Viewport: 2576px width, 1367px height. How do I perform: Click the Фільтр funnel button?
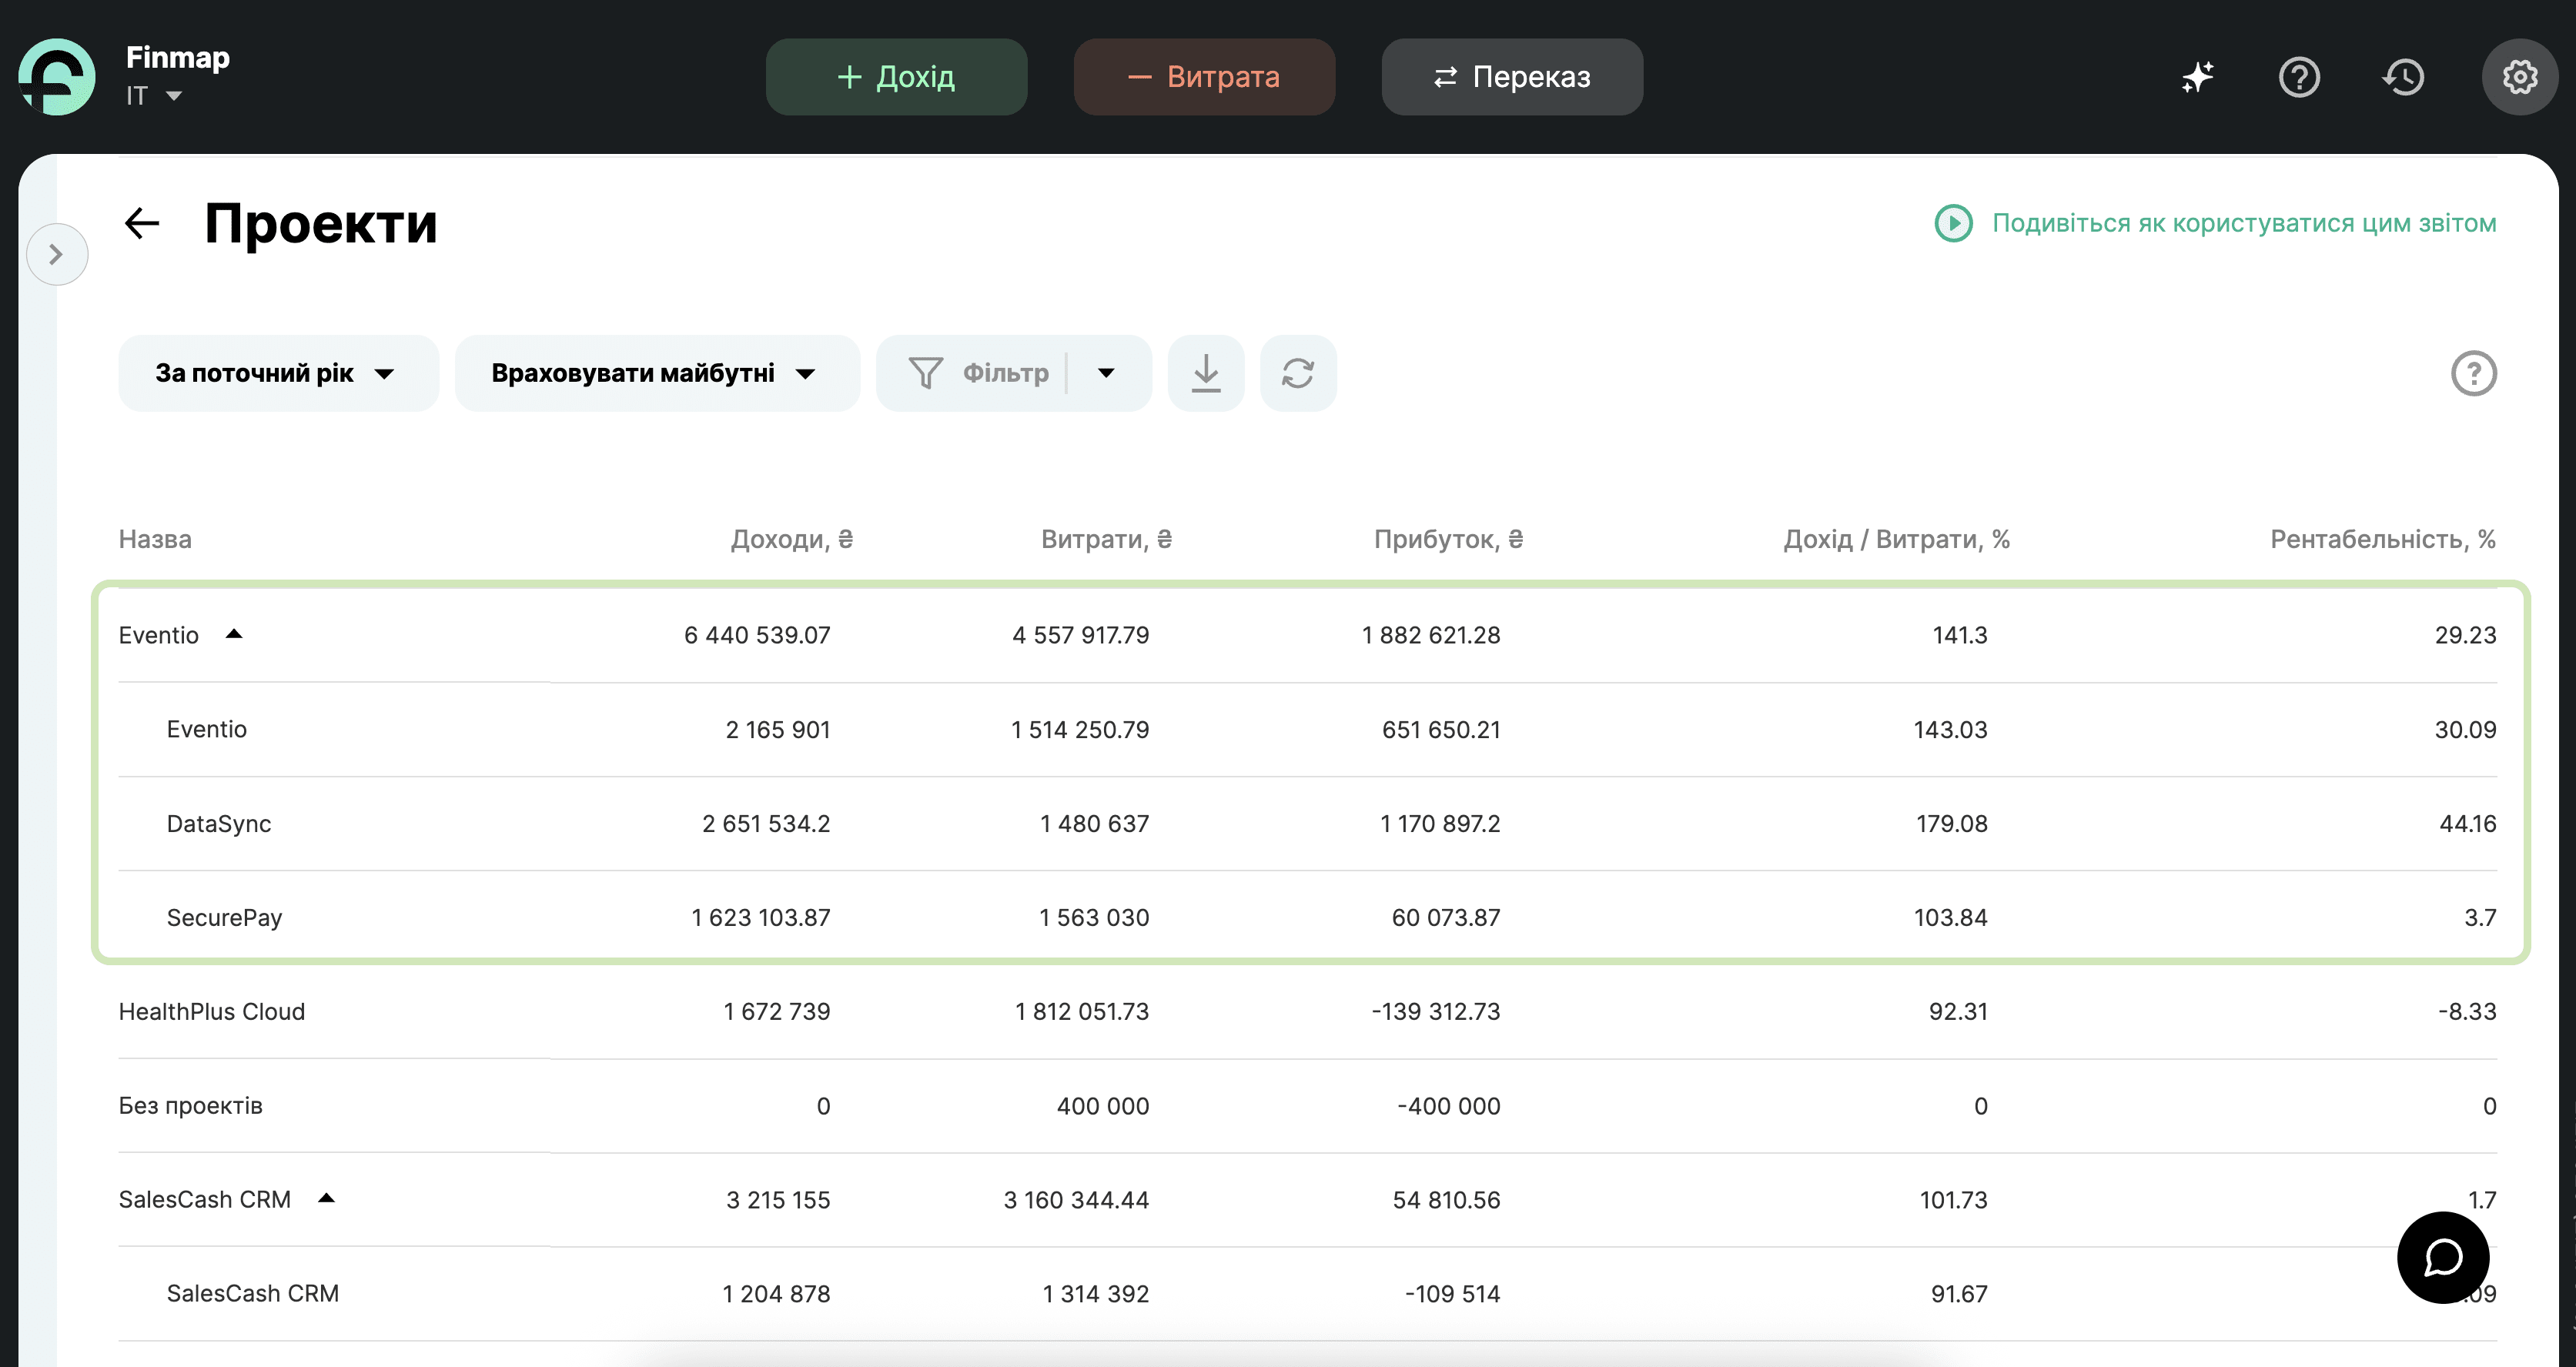click(978, 373)
